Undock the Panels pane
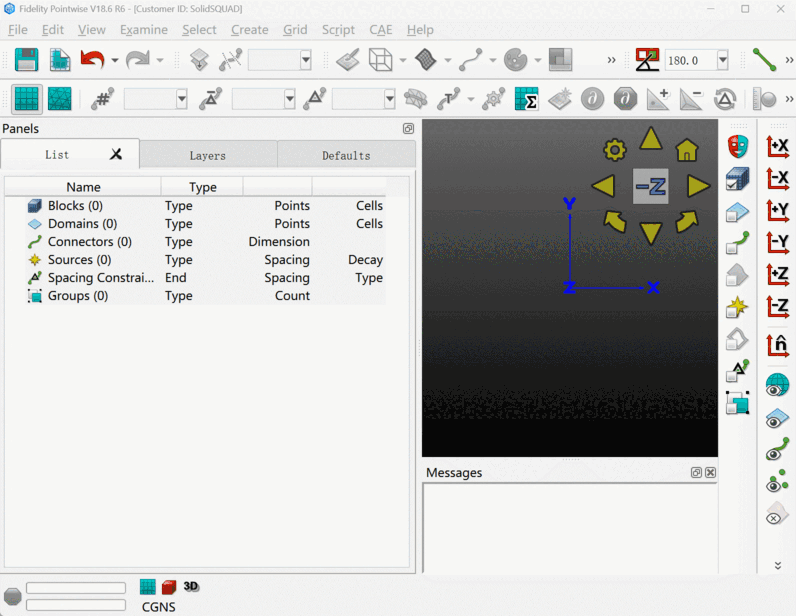Viewport: 796px width, 616px height. [x=408, y=128]
